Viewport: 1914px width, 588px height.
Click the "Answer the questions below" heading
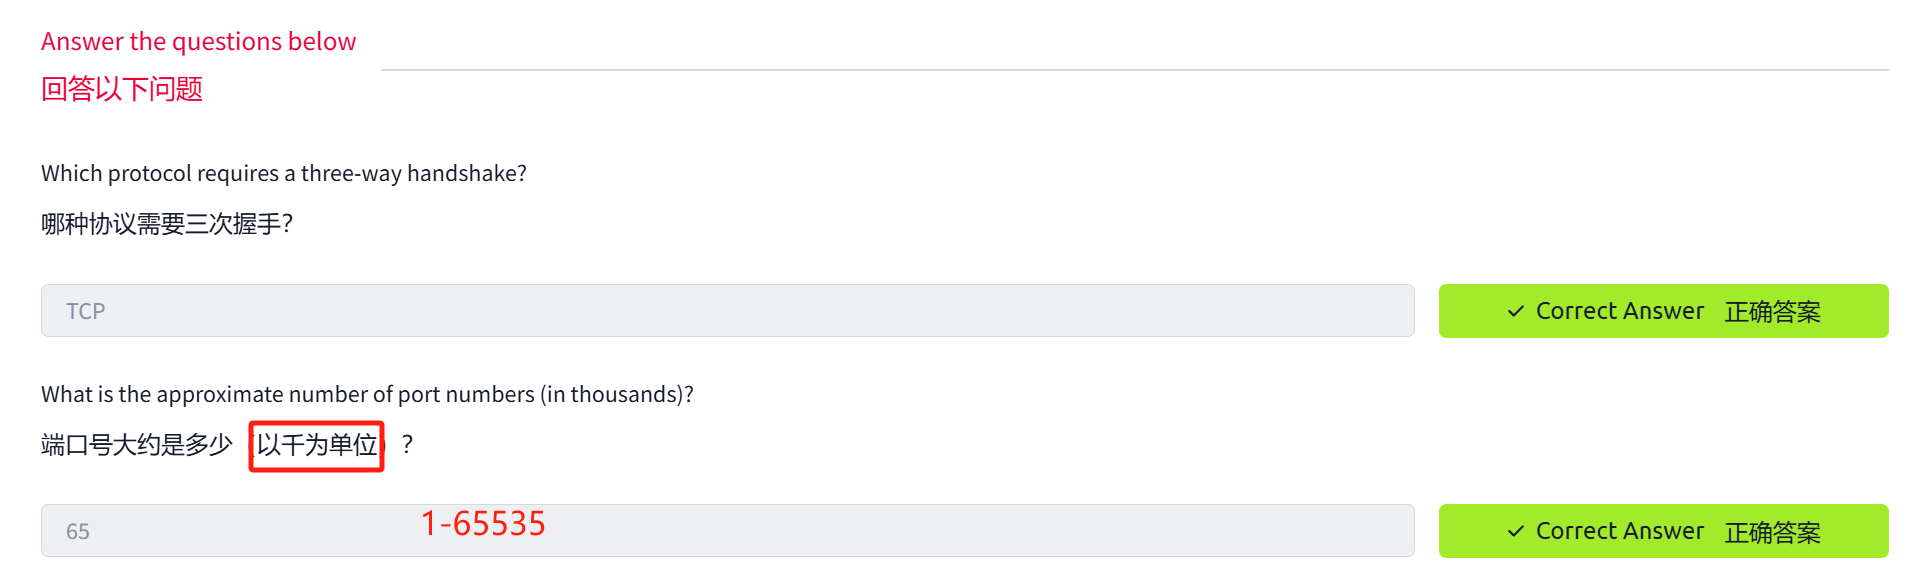(198, 41)
